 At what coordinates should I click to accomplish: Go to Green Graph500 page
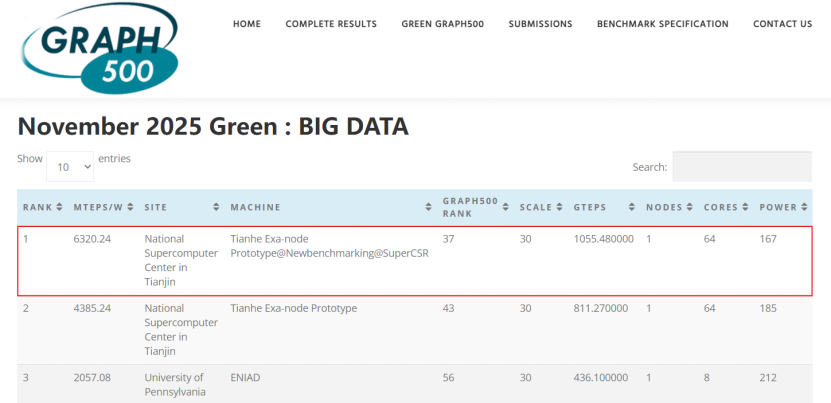pos(443,24)
